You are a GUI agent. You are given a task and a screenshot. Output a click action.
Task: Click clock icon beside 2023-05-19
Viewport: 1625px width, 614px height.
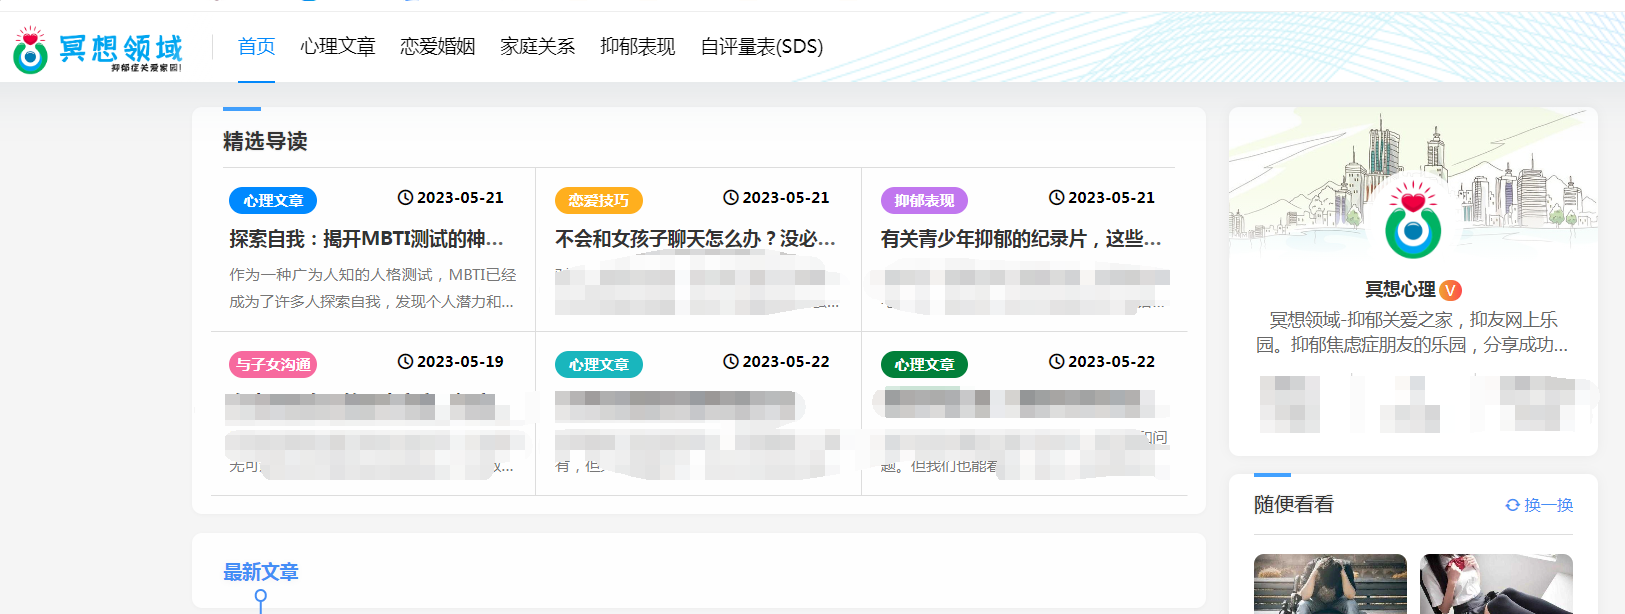405,362
